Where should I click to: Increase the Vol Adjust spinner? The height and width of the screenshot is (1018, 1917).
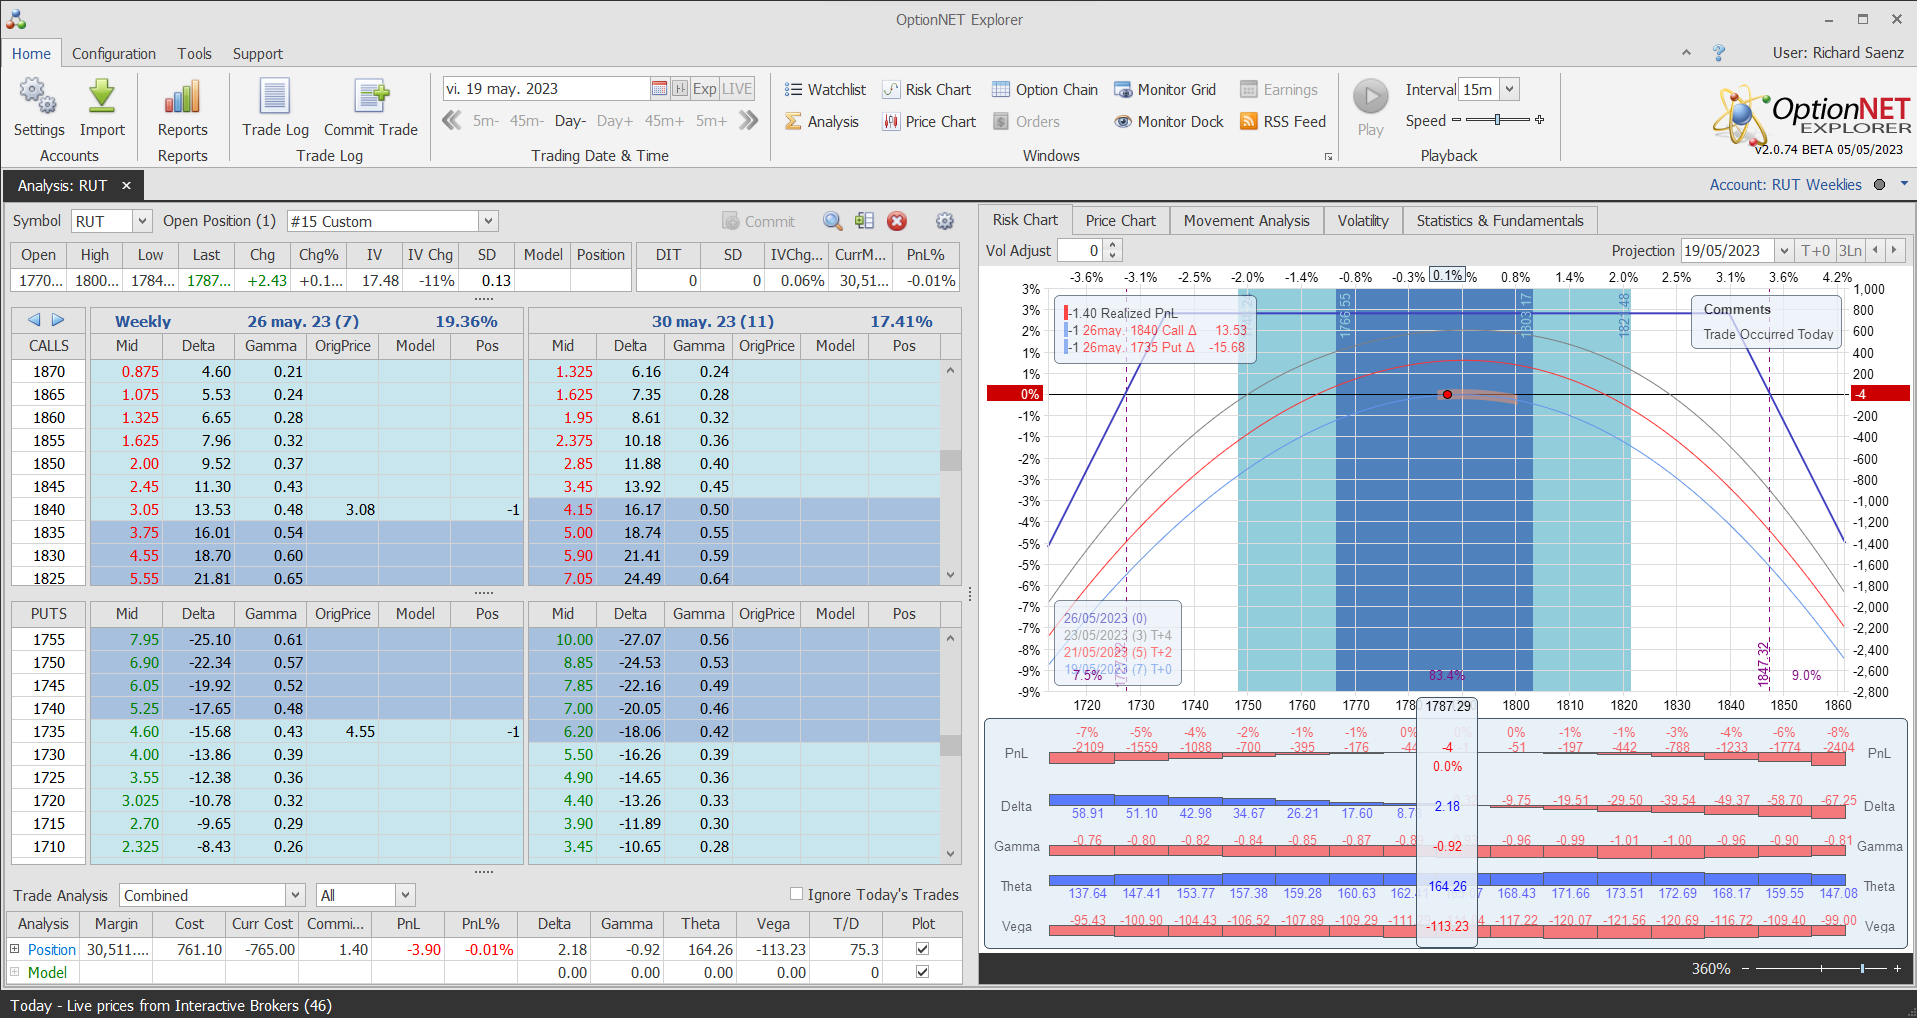pos(1113,246)
